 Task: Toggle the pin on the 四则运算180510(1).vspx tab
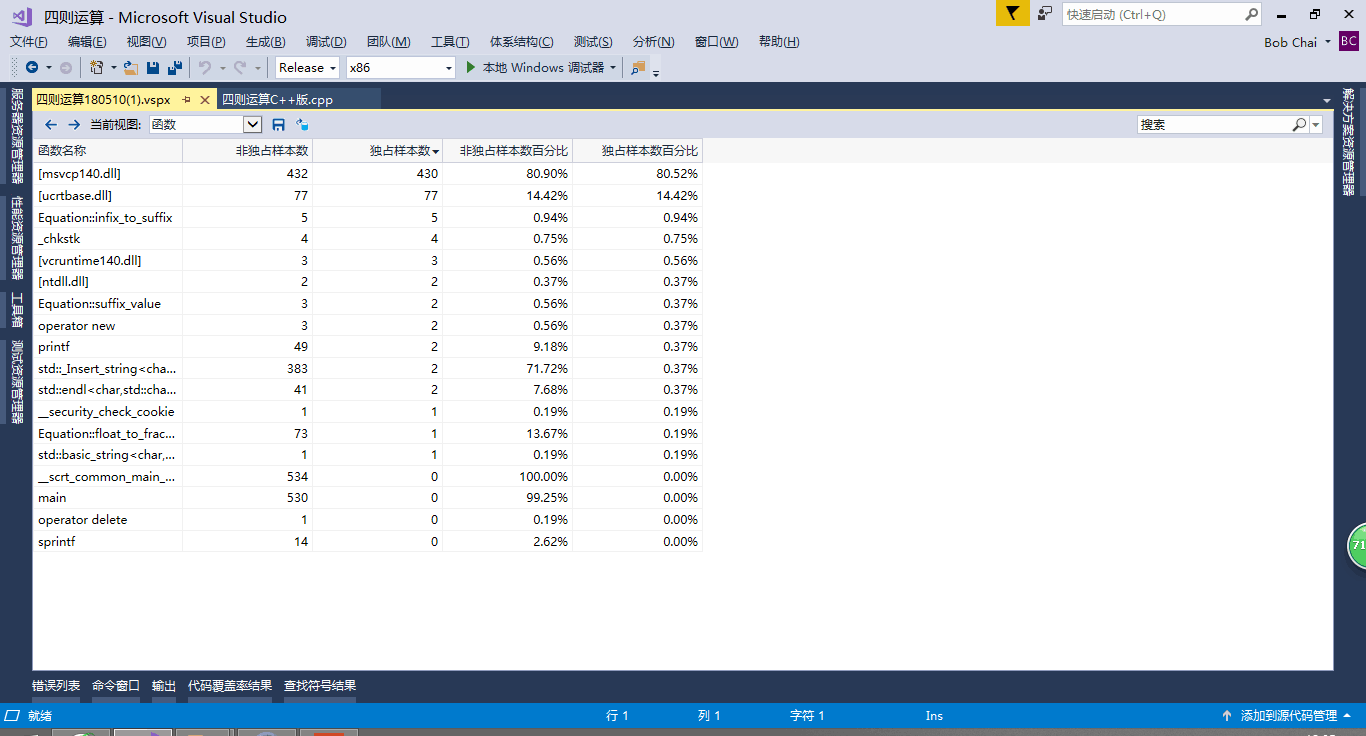(187, 100)
